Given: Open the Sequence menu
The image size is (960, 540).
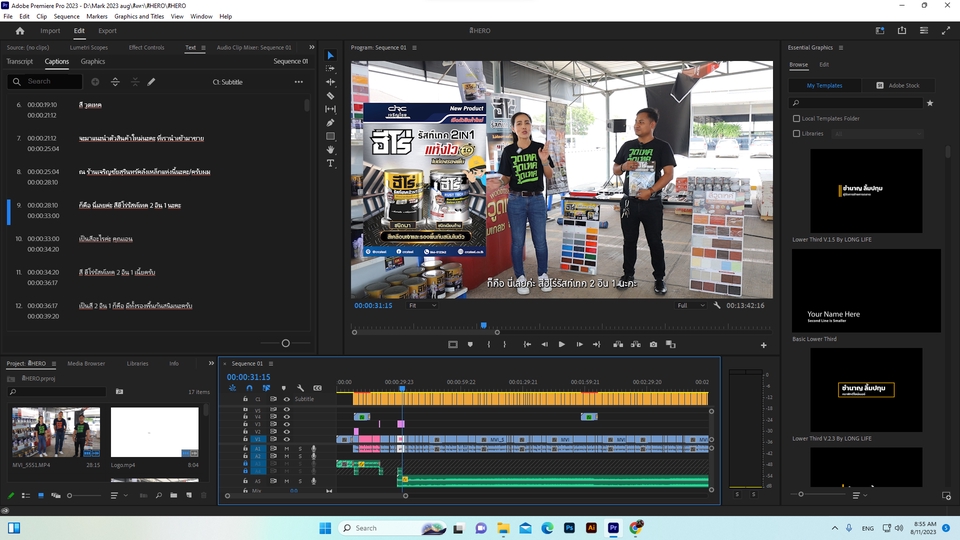Looking at the screenshot, I should [x=66, y=17].
